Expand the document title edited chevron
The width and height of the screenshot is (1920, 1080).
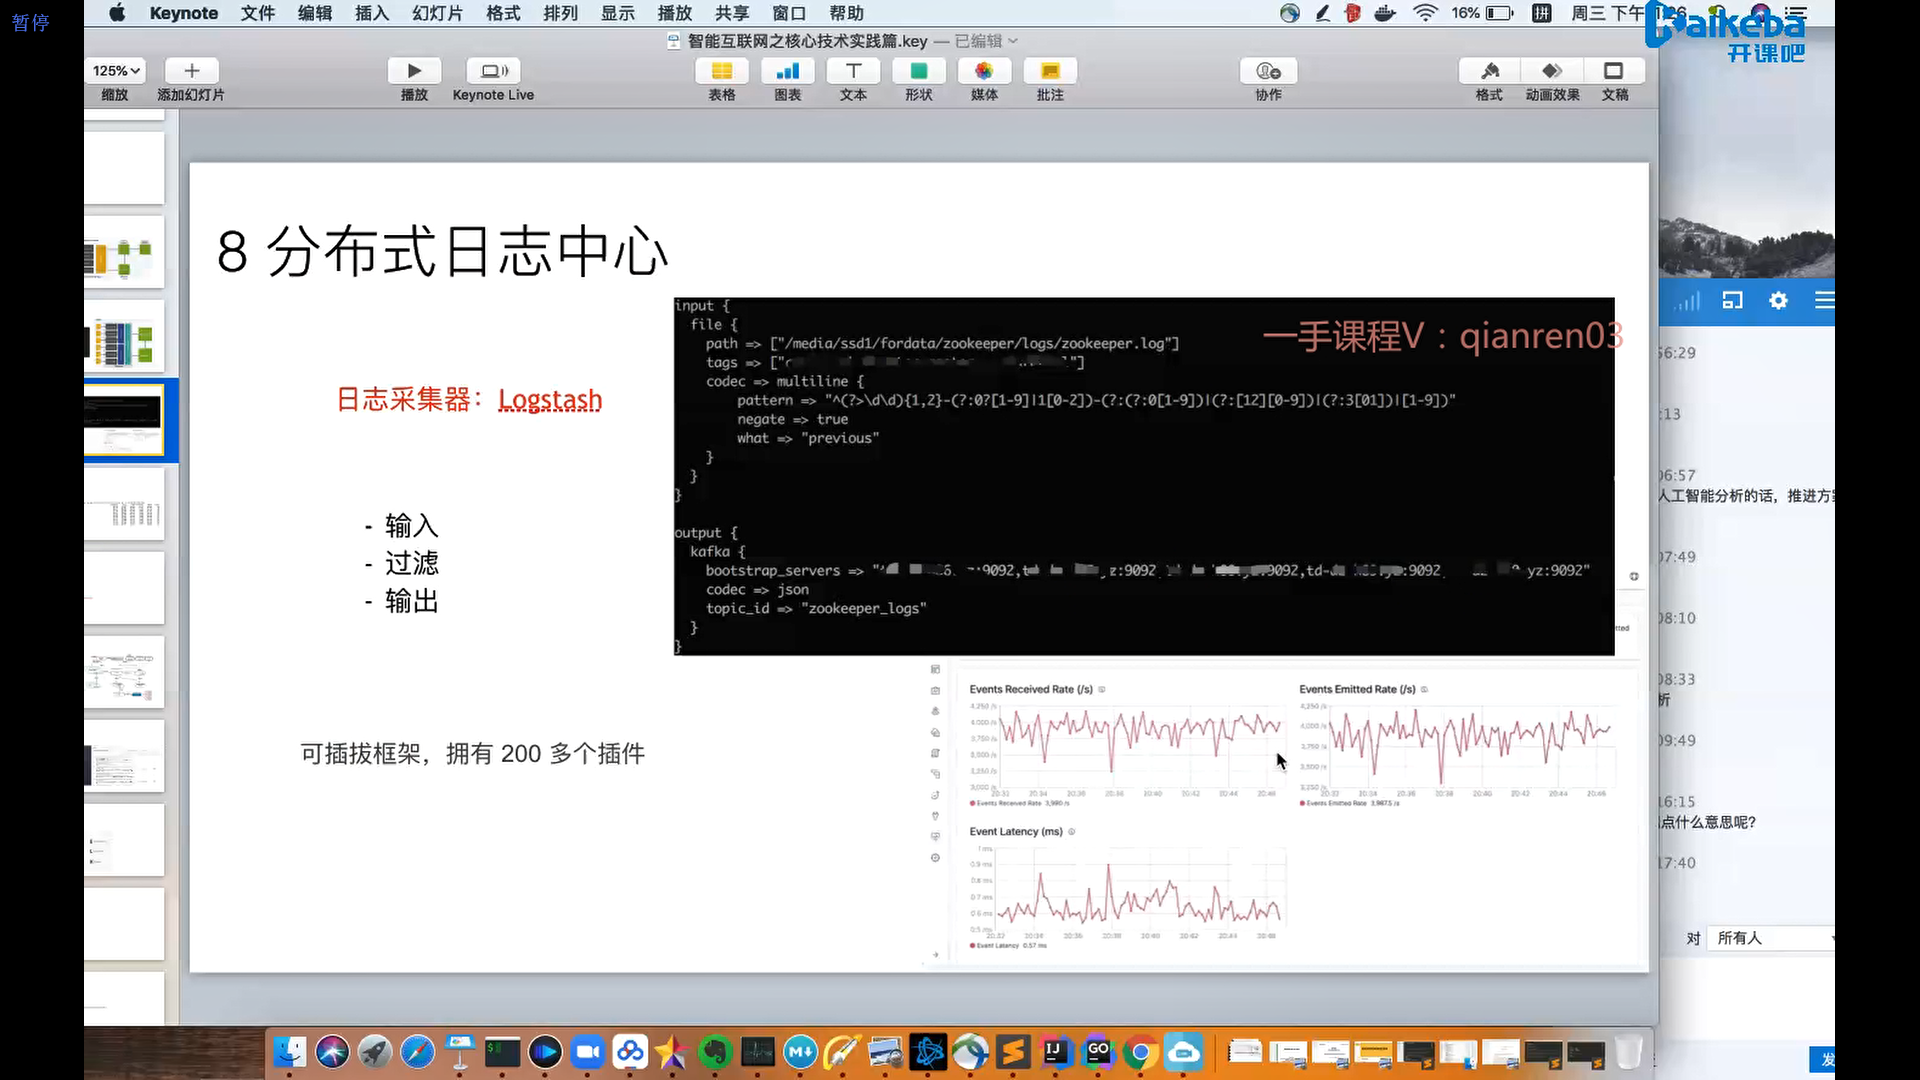click(x=1013, y=41)
